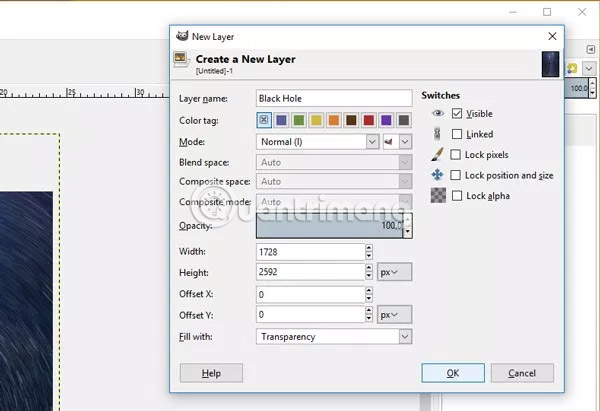Select the red color tag
The image size is (600, 411).
click(x=369, y=120)
